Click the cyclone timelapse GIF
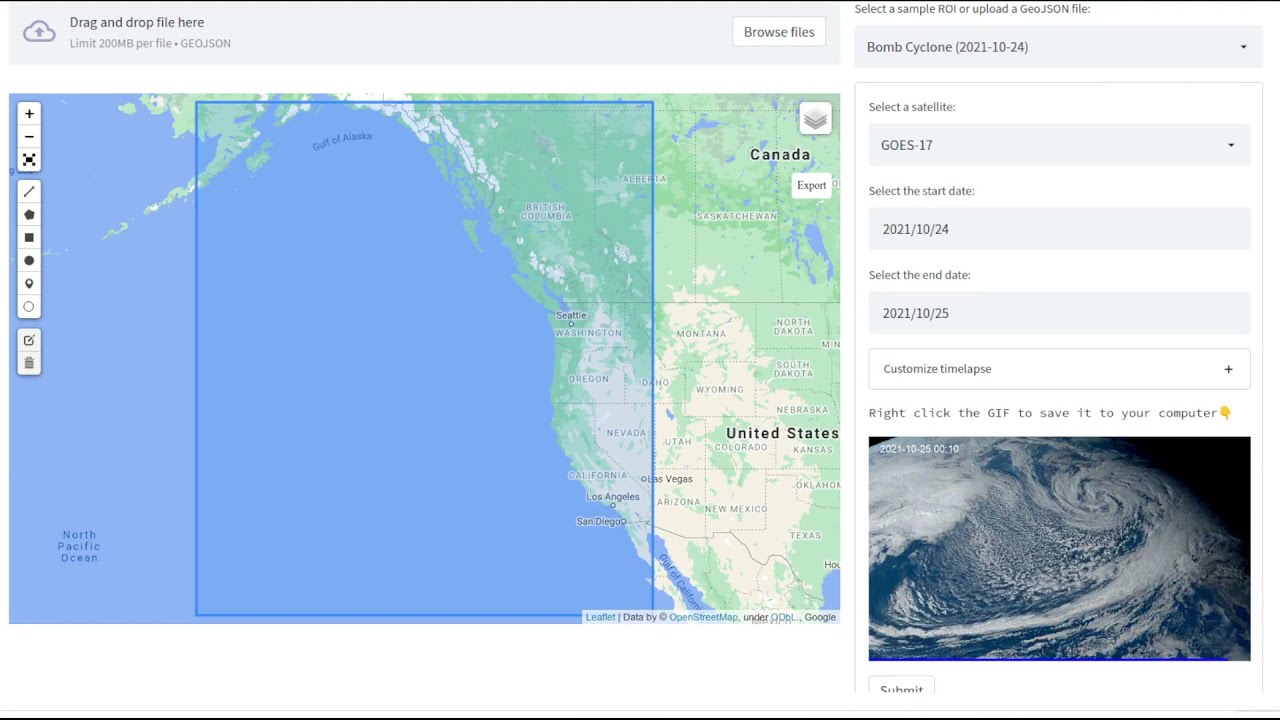Image resolution: width=1280 pixels, height=720 pixels. [1059, 548]
